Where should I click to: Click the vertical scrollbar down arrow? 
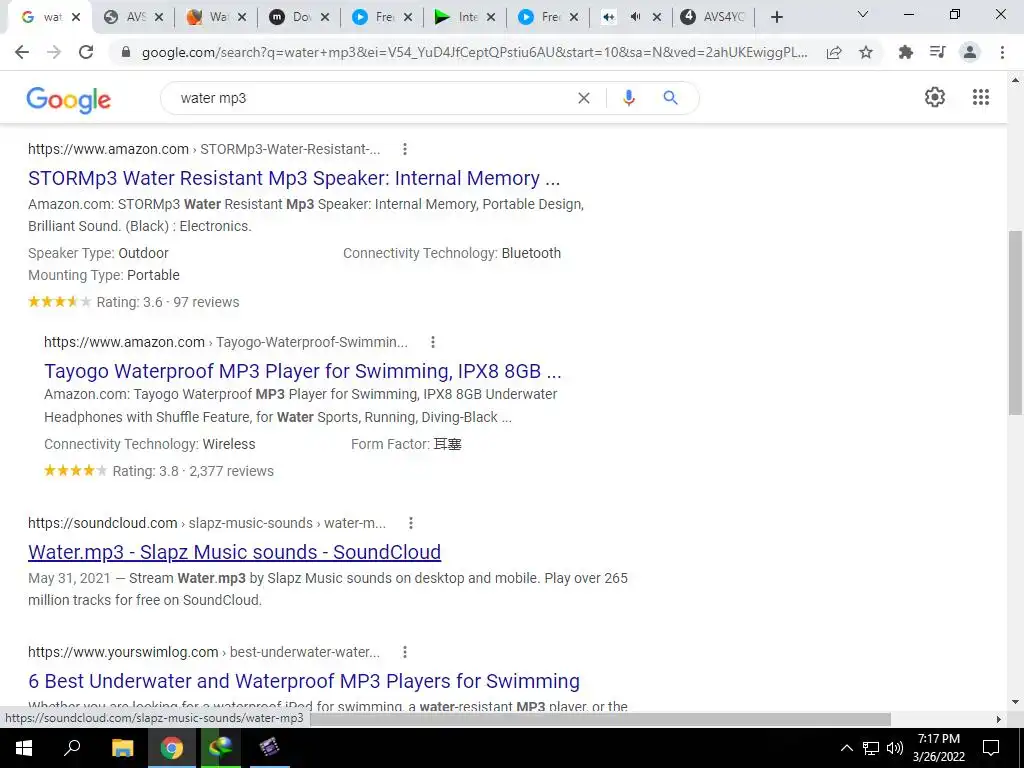(x=1015, y=702)
